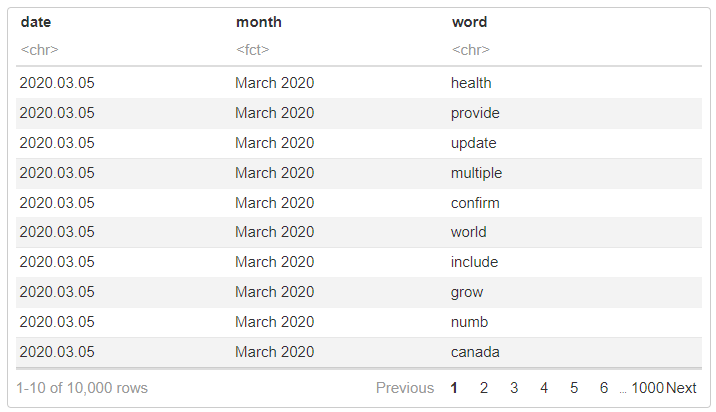Select the cell containing 'health'
The image size is (716, 412).
click(471, 83)
